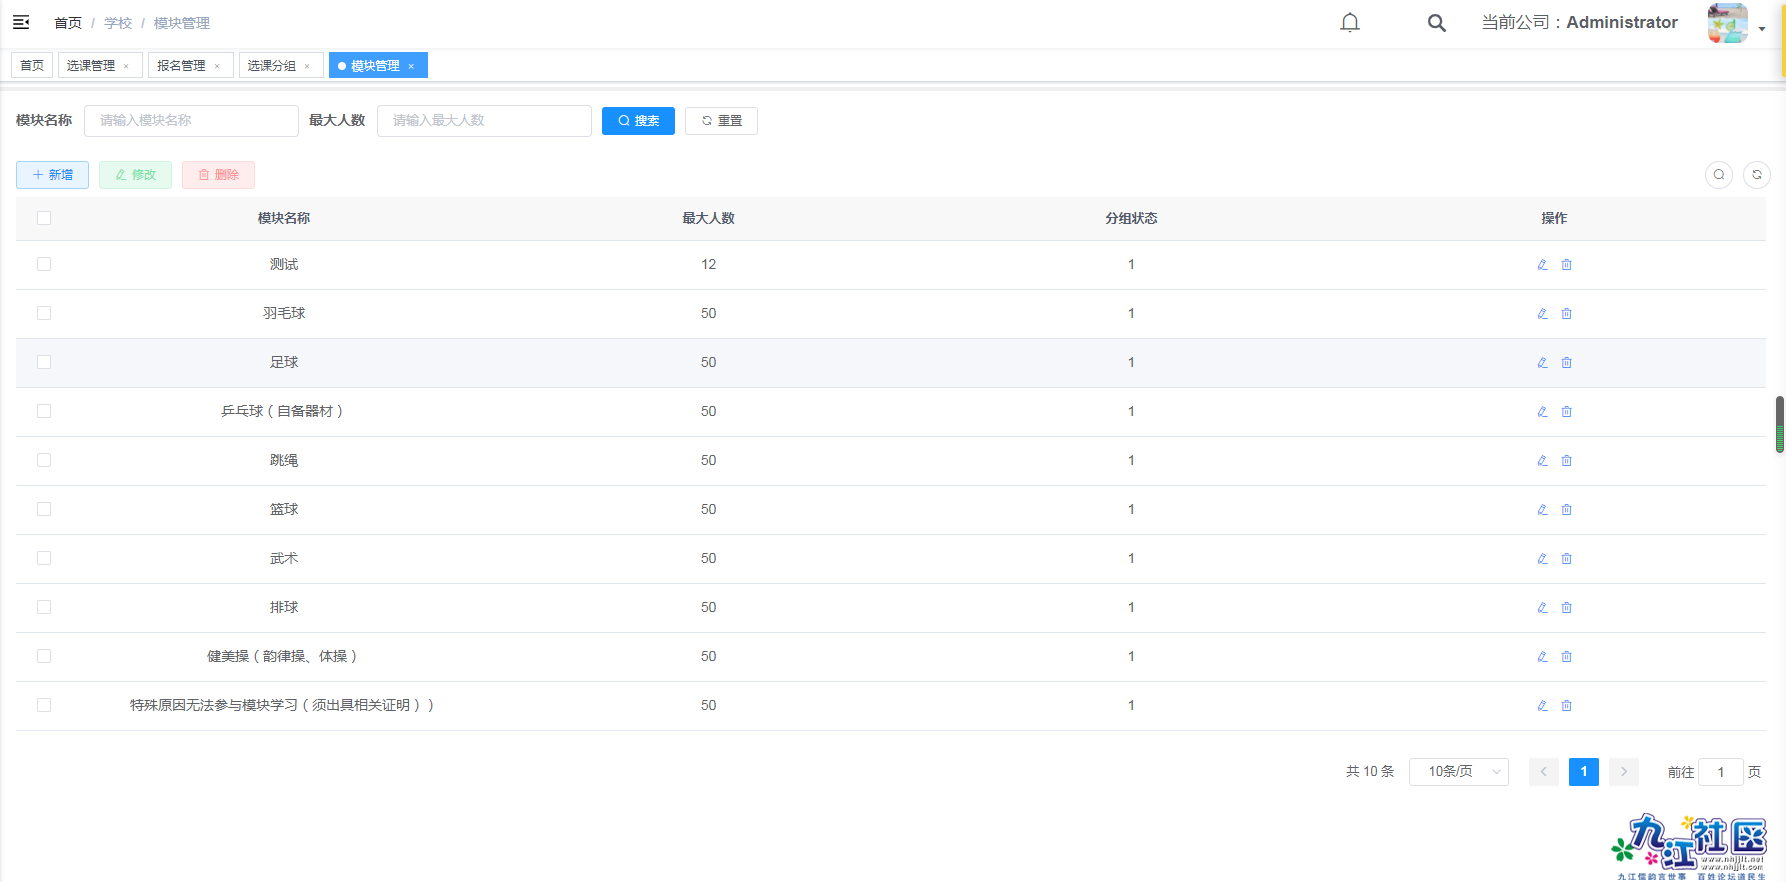Screen dimensions: 1786x882
Task: Switch to the 报名管理 tab
Action: click(x=181, y=66)
